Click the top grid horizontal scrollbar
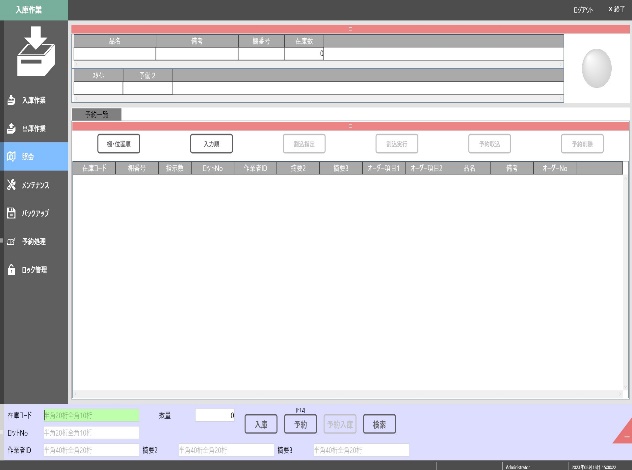 (318, 64)
